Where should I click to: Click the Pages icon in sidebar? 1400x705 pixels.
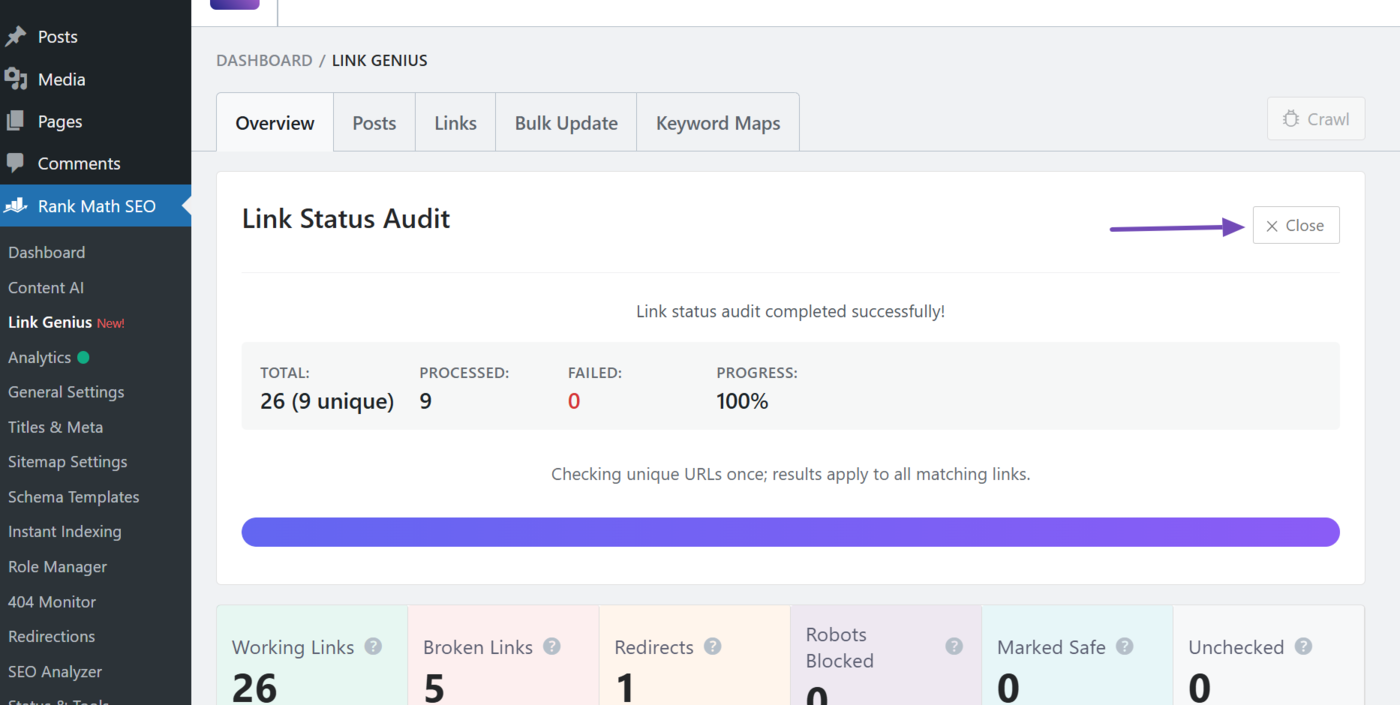point(15,121)
